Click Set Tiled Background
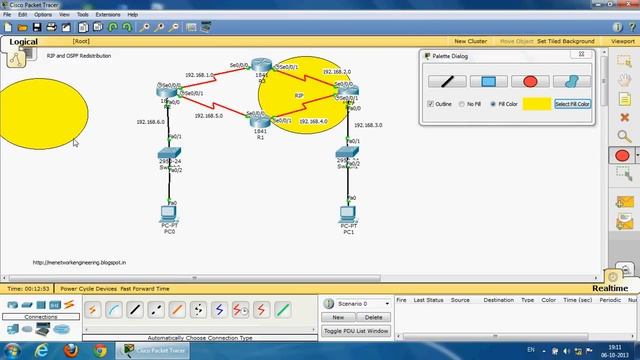 coord(565,41)
